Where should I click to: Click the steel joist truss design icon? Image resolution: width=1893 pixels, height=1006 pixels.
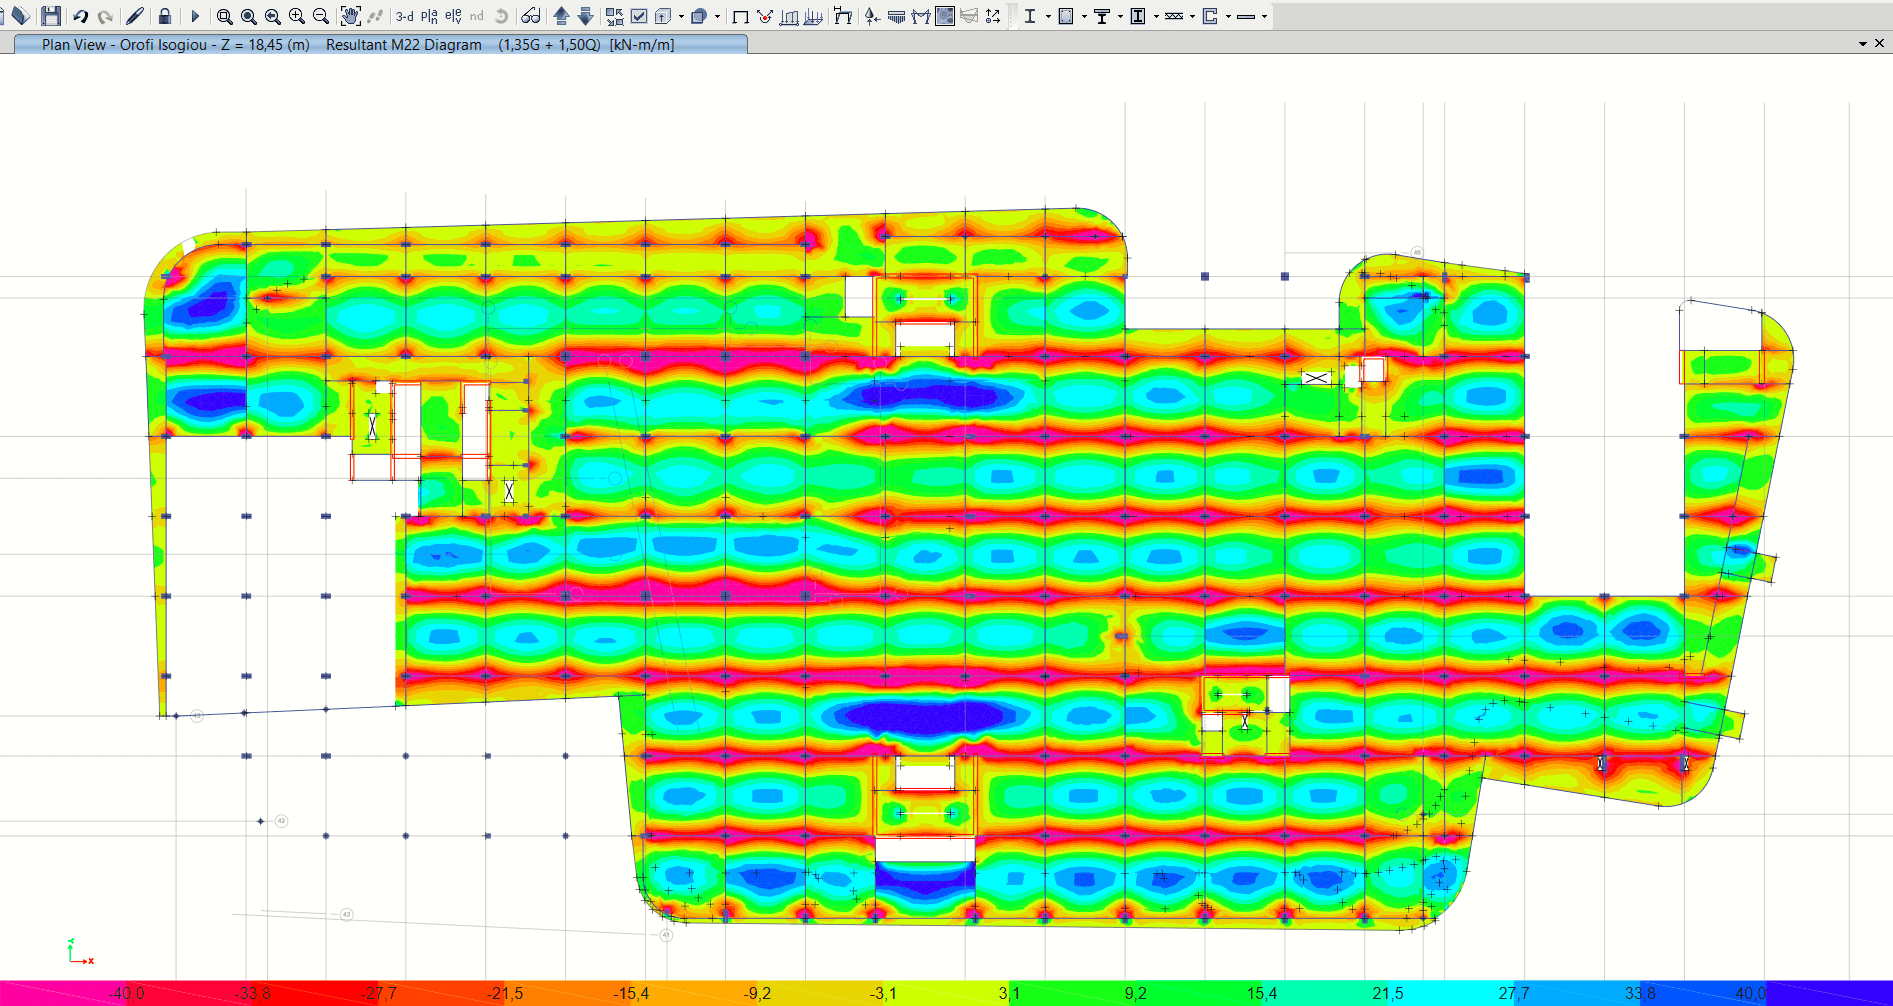pyautogui.click(x=1174, y=16)
